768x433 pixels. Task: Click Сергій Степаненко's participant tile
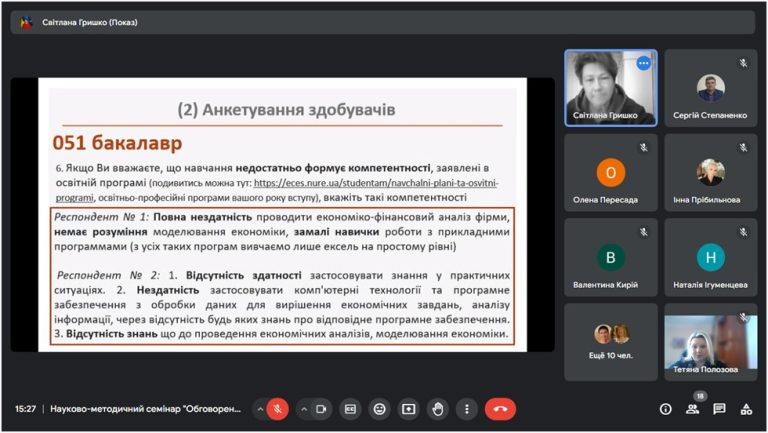pos(711,88)
